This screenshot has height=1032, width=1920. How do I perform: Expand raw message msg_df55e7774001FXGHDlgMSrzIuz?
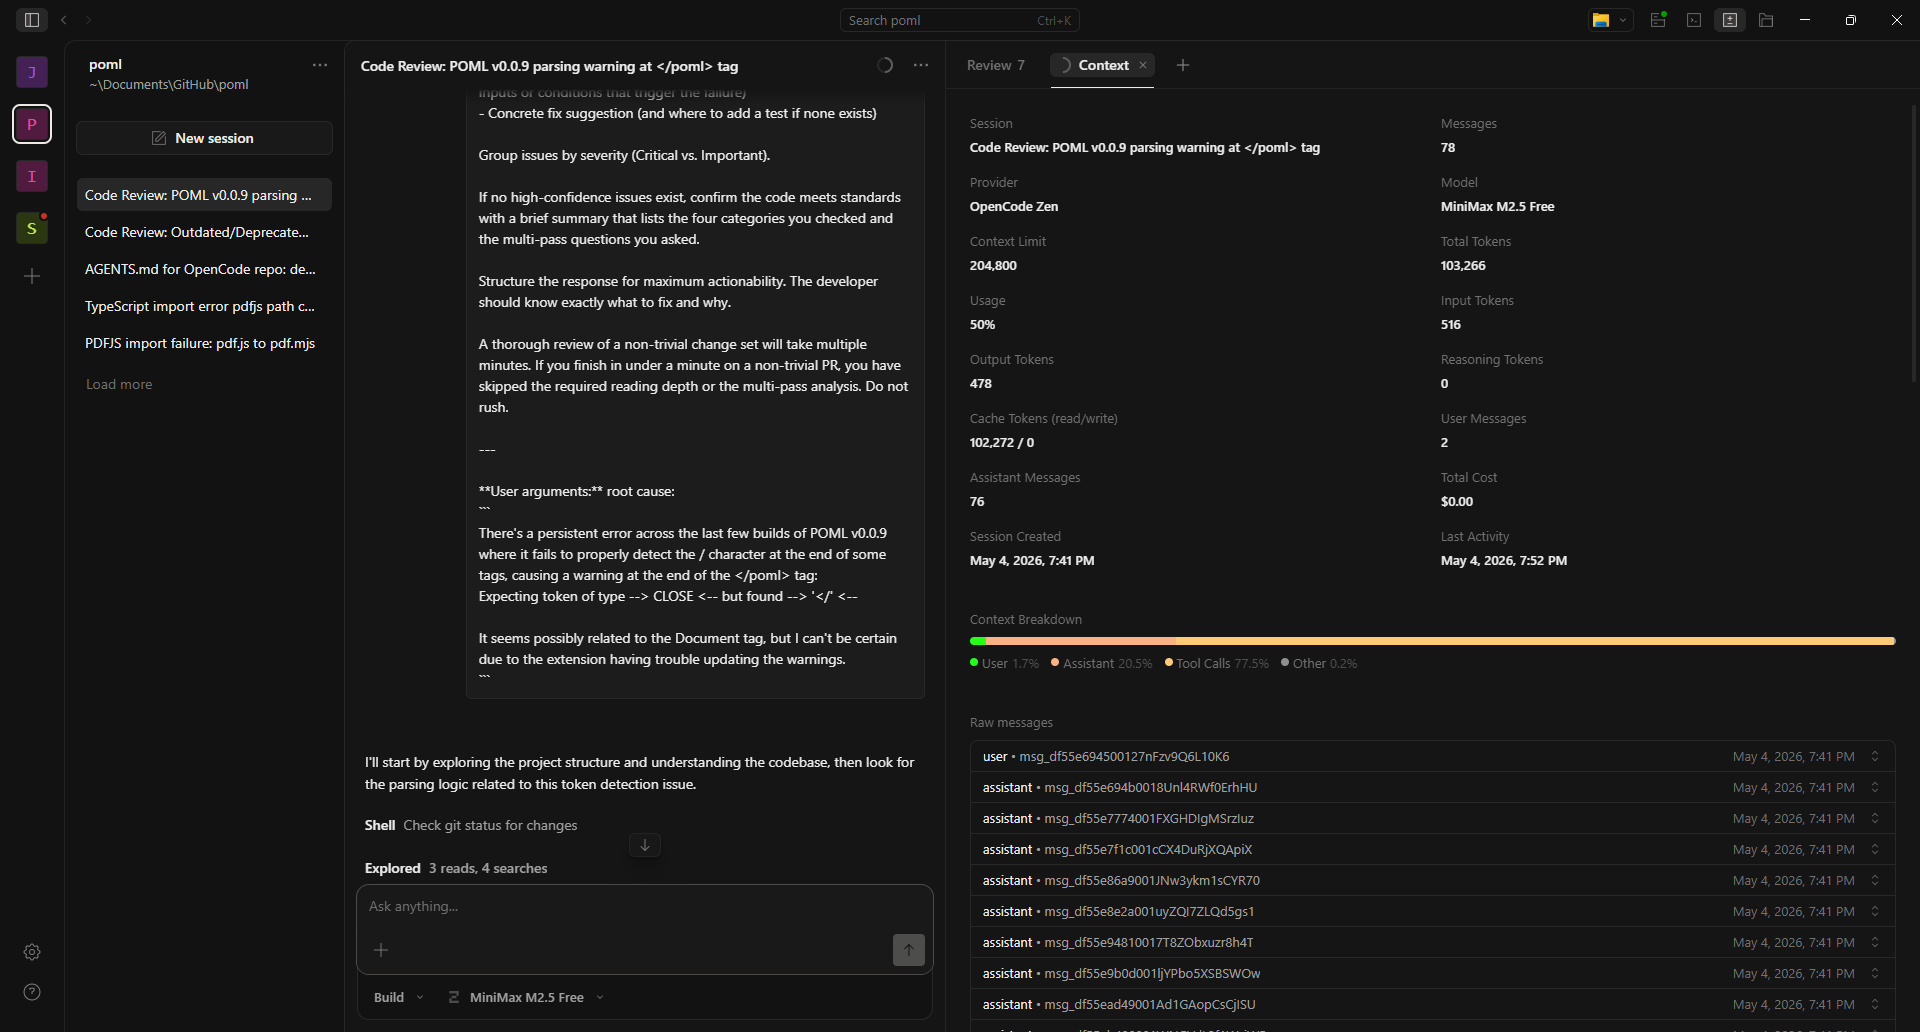1432,819
